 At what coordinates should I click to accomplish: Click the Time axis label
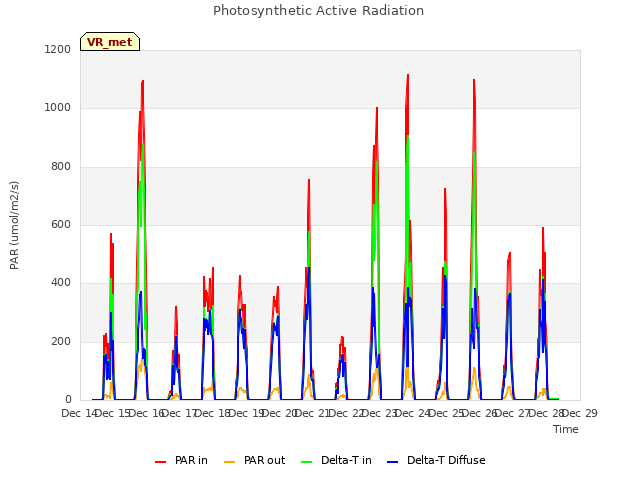tap(566, 429)
